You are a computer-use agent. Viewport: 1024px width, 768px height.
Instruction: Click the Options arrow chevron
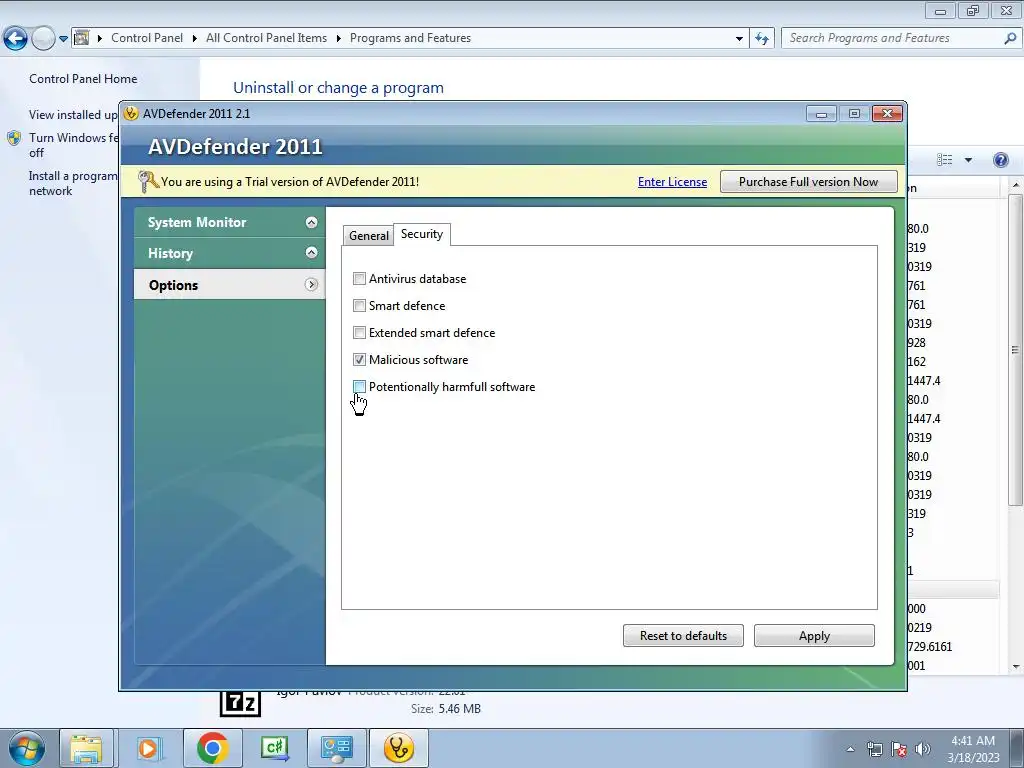(312, 285)
